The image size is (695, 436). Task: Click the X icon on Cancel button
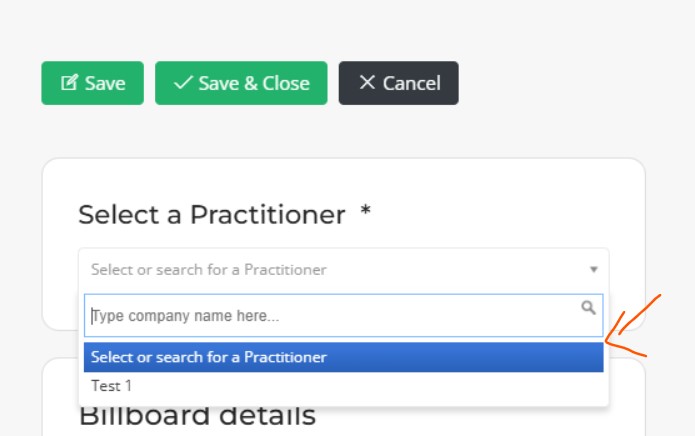pos(367,82)
